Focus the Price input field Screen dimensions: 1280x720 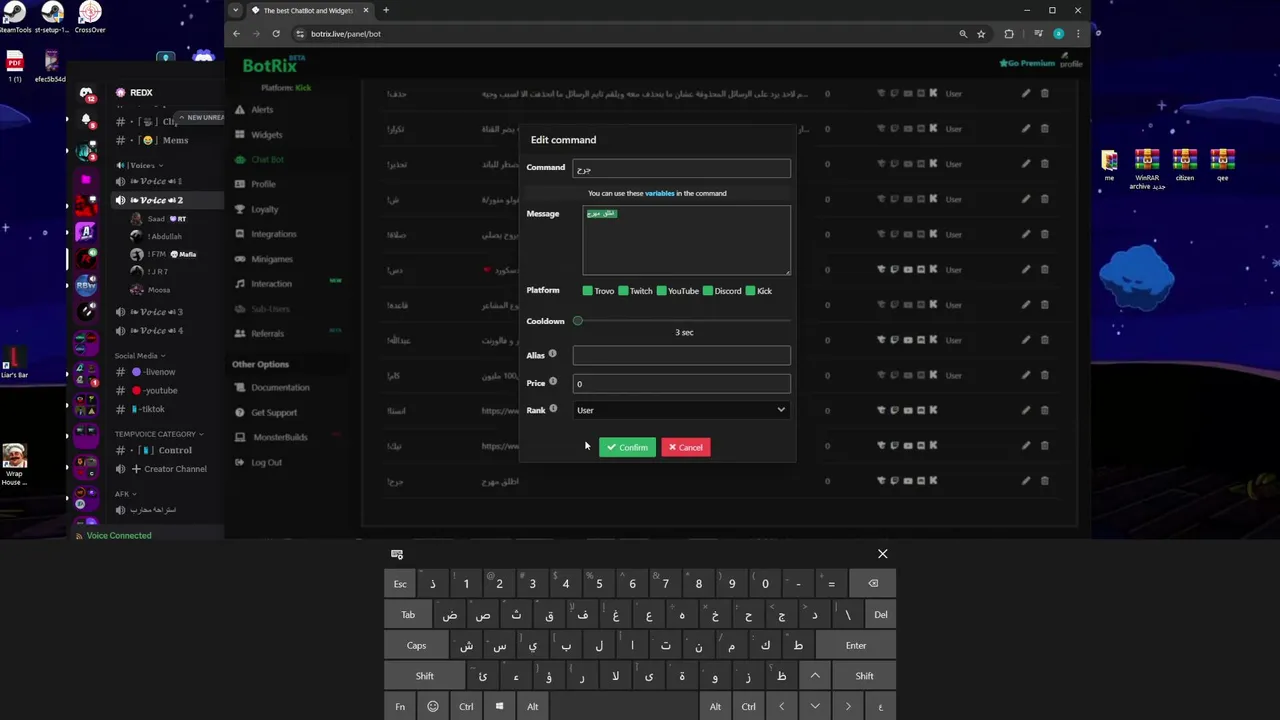click(x=681, y=384)
